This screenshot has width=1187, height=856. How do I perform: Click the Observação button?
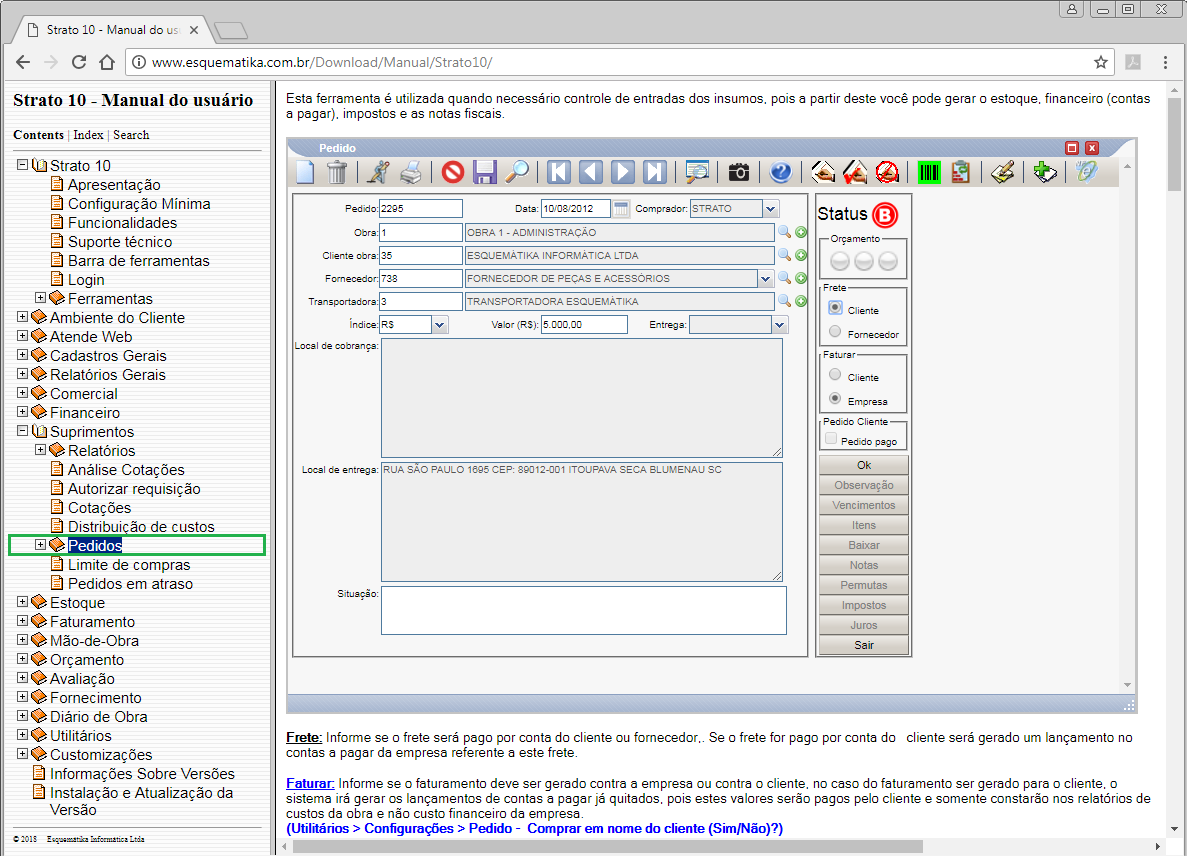coord(864,485)
